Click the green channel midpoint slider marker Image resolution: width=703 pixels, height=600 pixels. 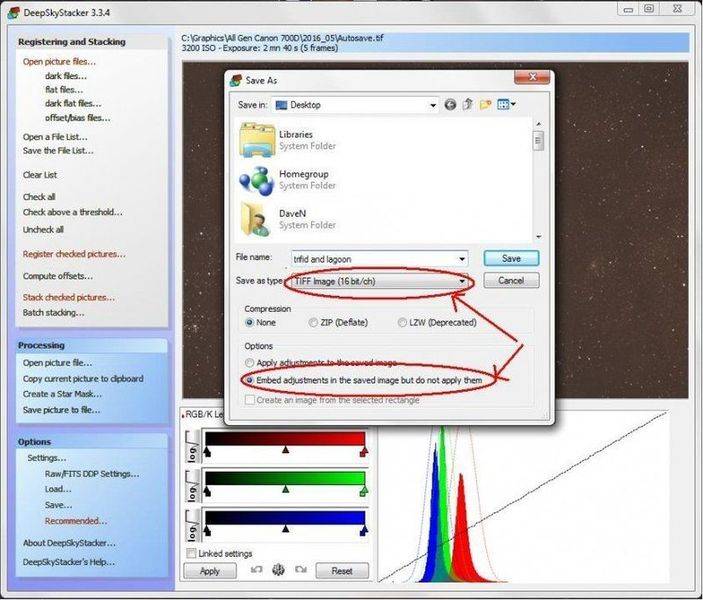(x=286, y=490)
